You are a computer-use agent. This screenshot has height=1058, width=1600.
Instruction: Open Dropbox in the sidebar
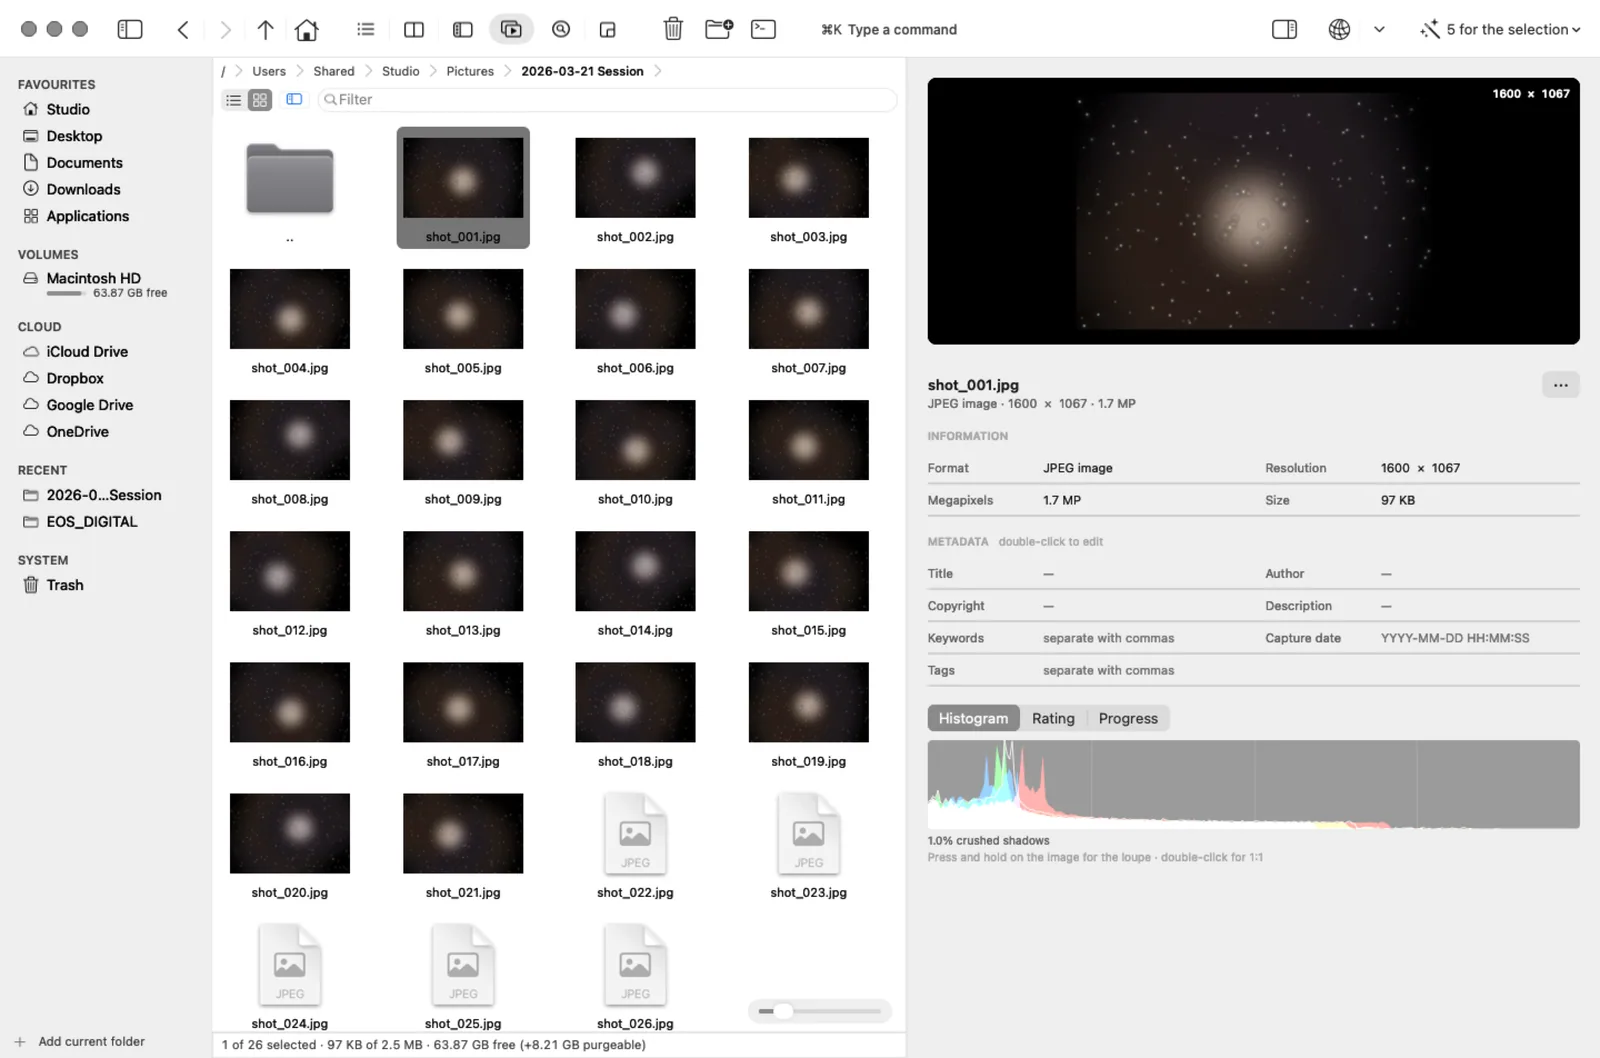(x=75, y=378)
